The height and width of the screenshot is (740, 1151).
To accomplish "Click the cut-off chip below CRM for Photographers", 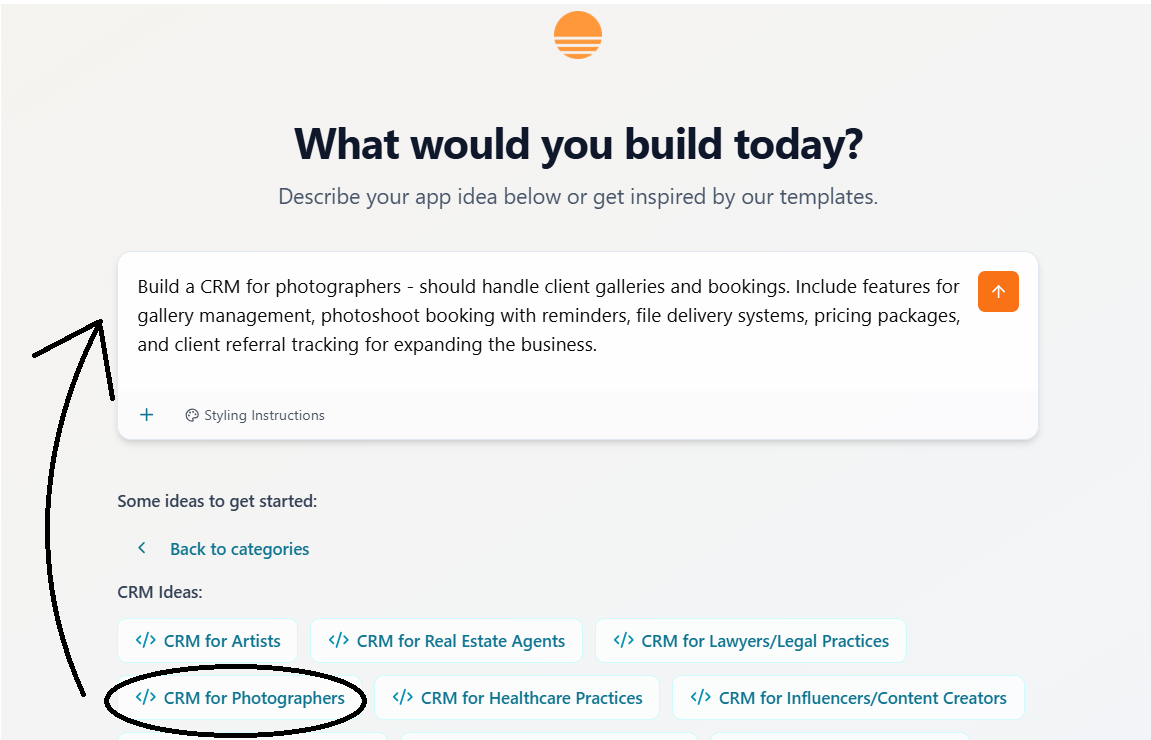I will (252, 736).
